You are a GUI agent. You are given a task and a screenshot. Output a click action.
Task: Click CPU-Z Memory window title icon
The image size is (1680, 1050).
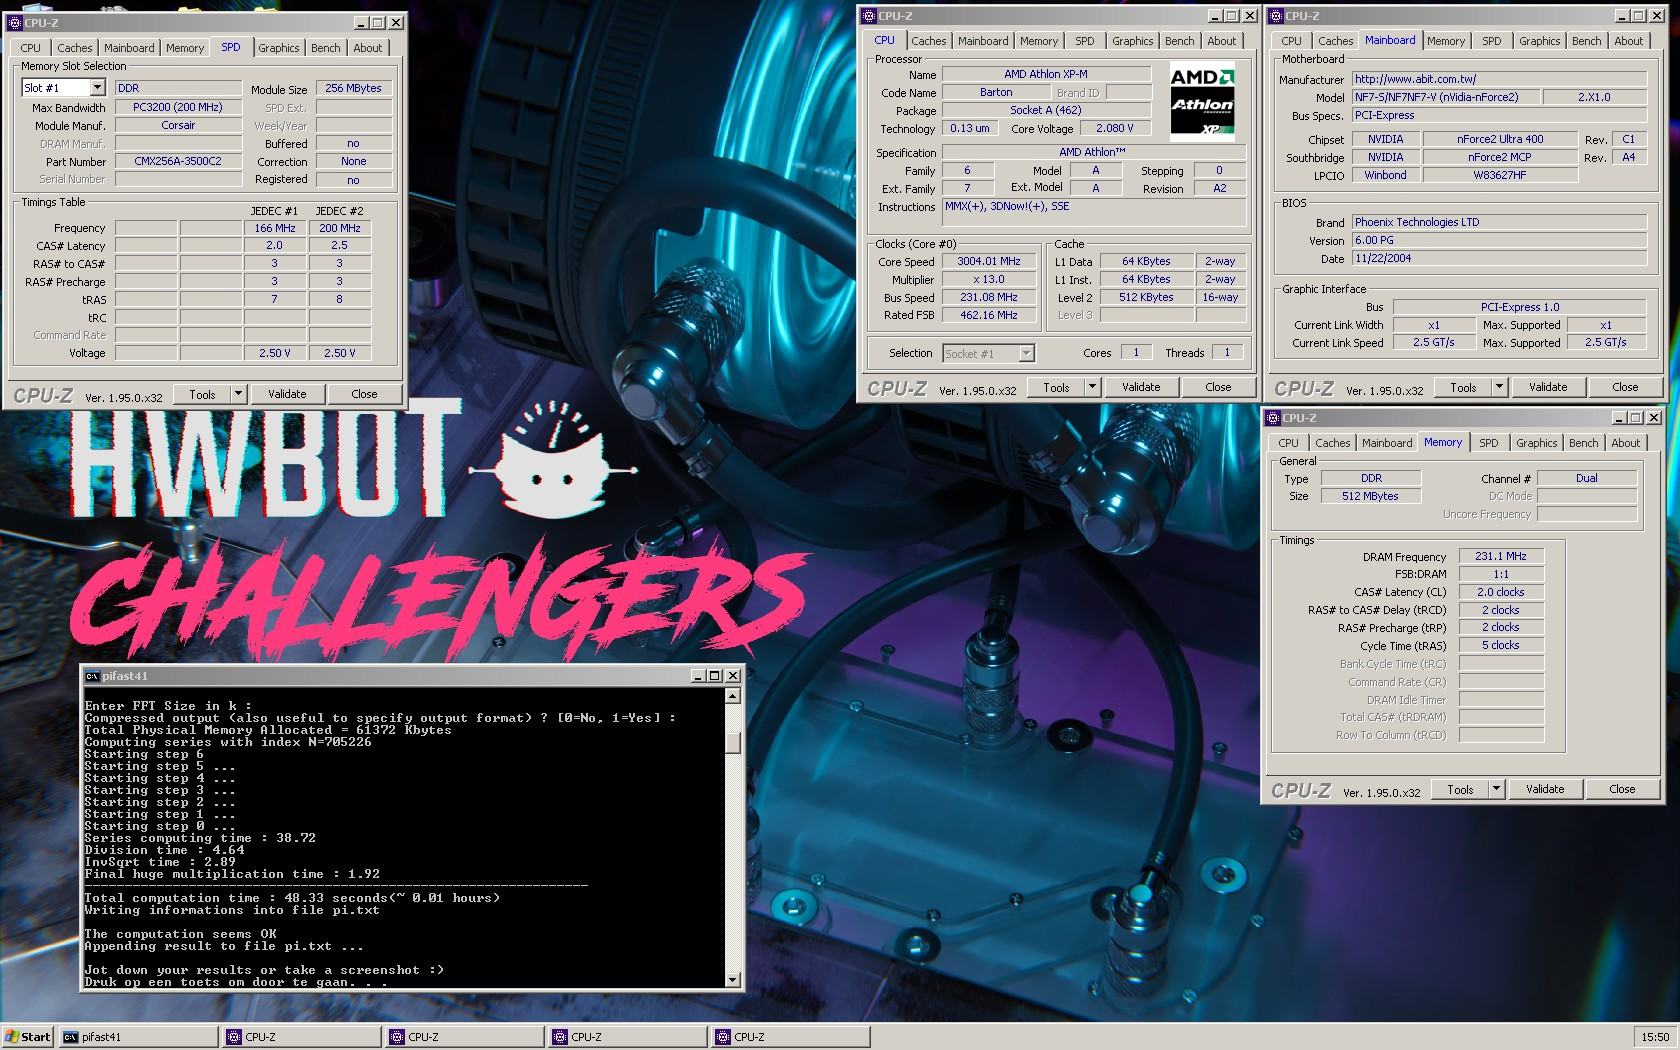tap(1273, 418)
